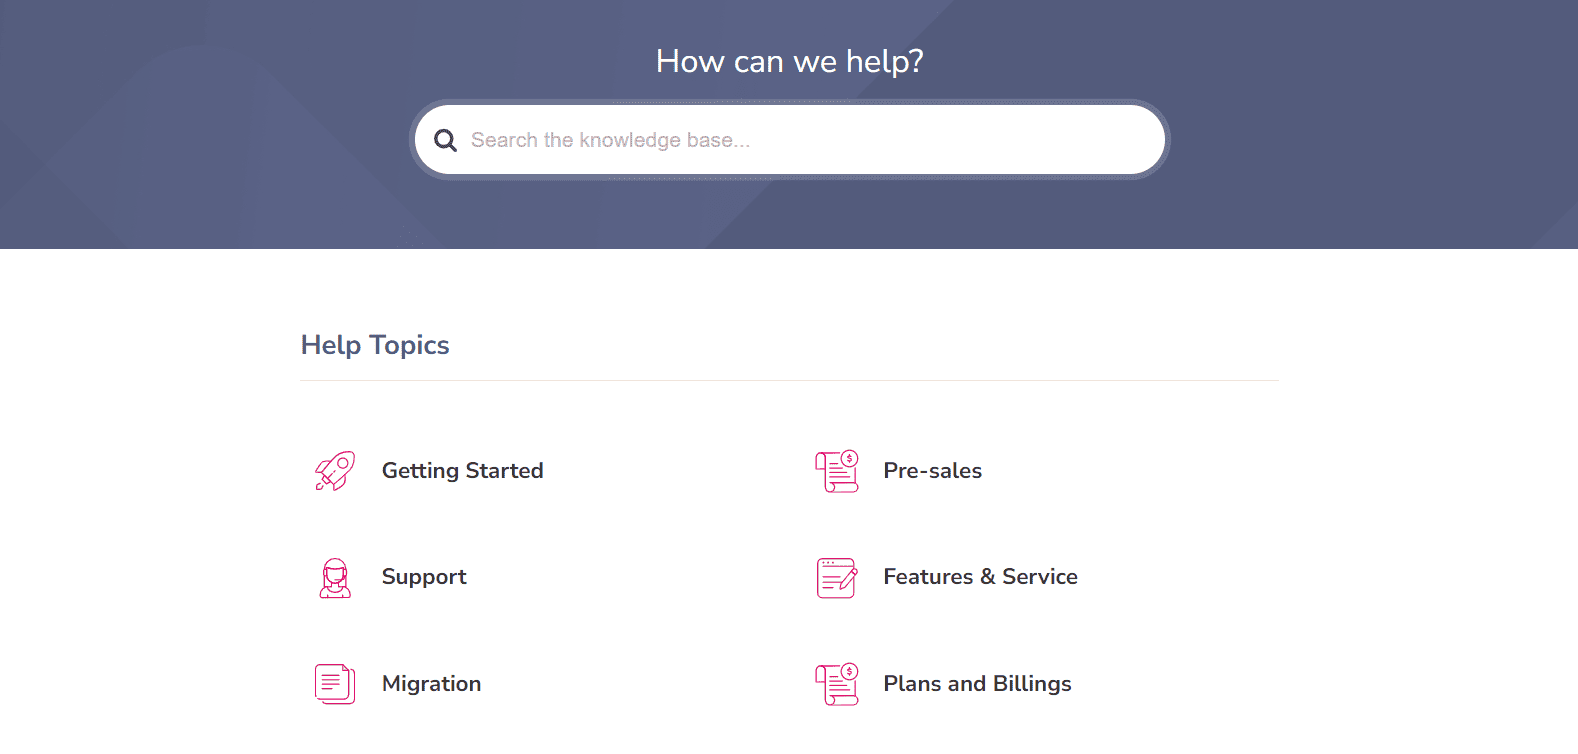Open the Migration topic link
The image size is (1578, 754).
pos(431,684)
